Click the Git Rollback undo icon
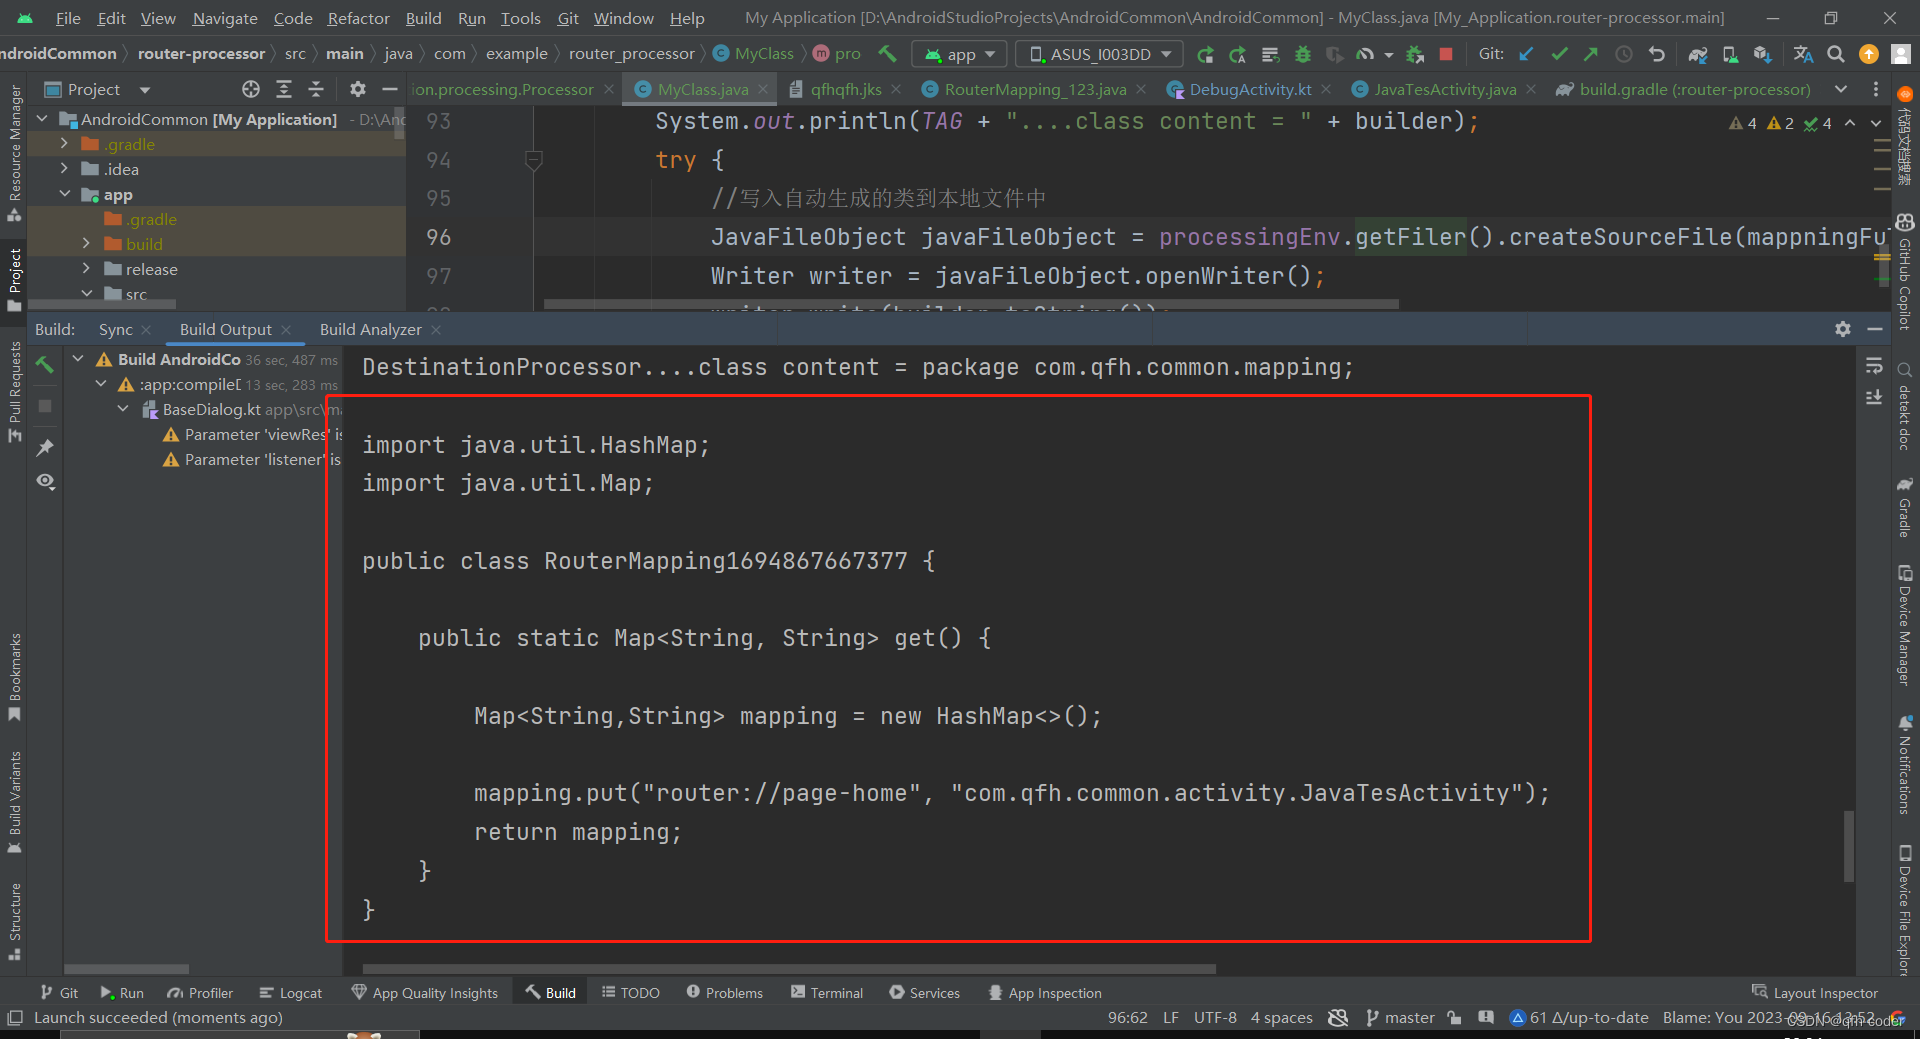 [1657, 54]
